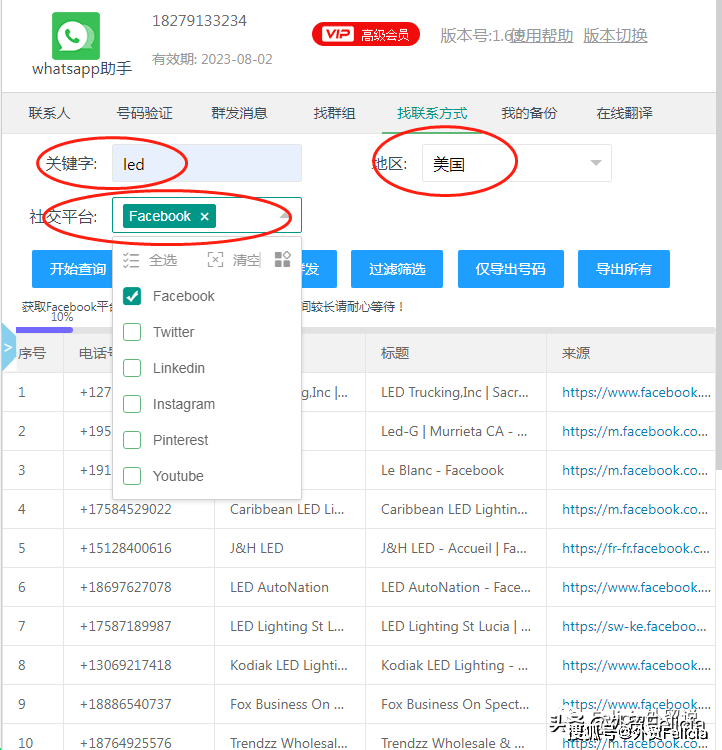
Task: Click the 导出所有 export all button
Action: click(x=623, y=269)
